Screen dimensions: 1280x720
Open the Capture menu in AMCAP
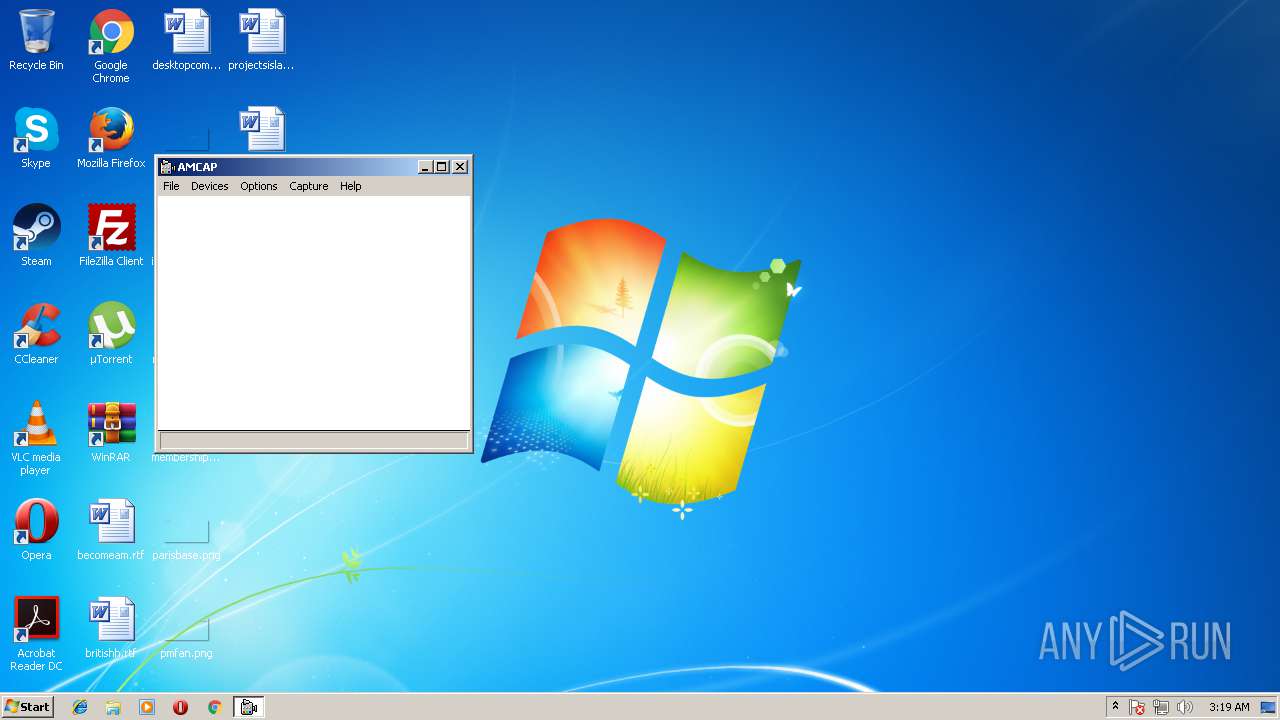(308, 186)
